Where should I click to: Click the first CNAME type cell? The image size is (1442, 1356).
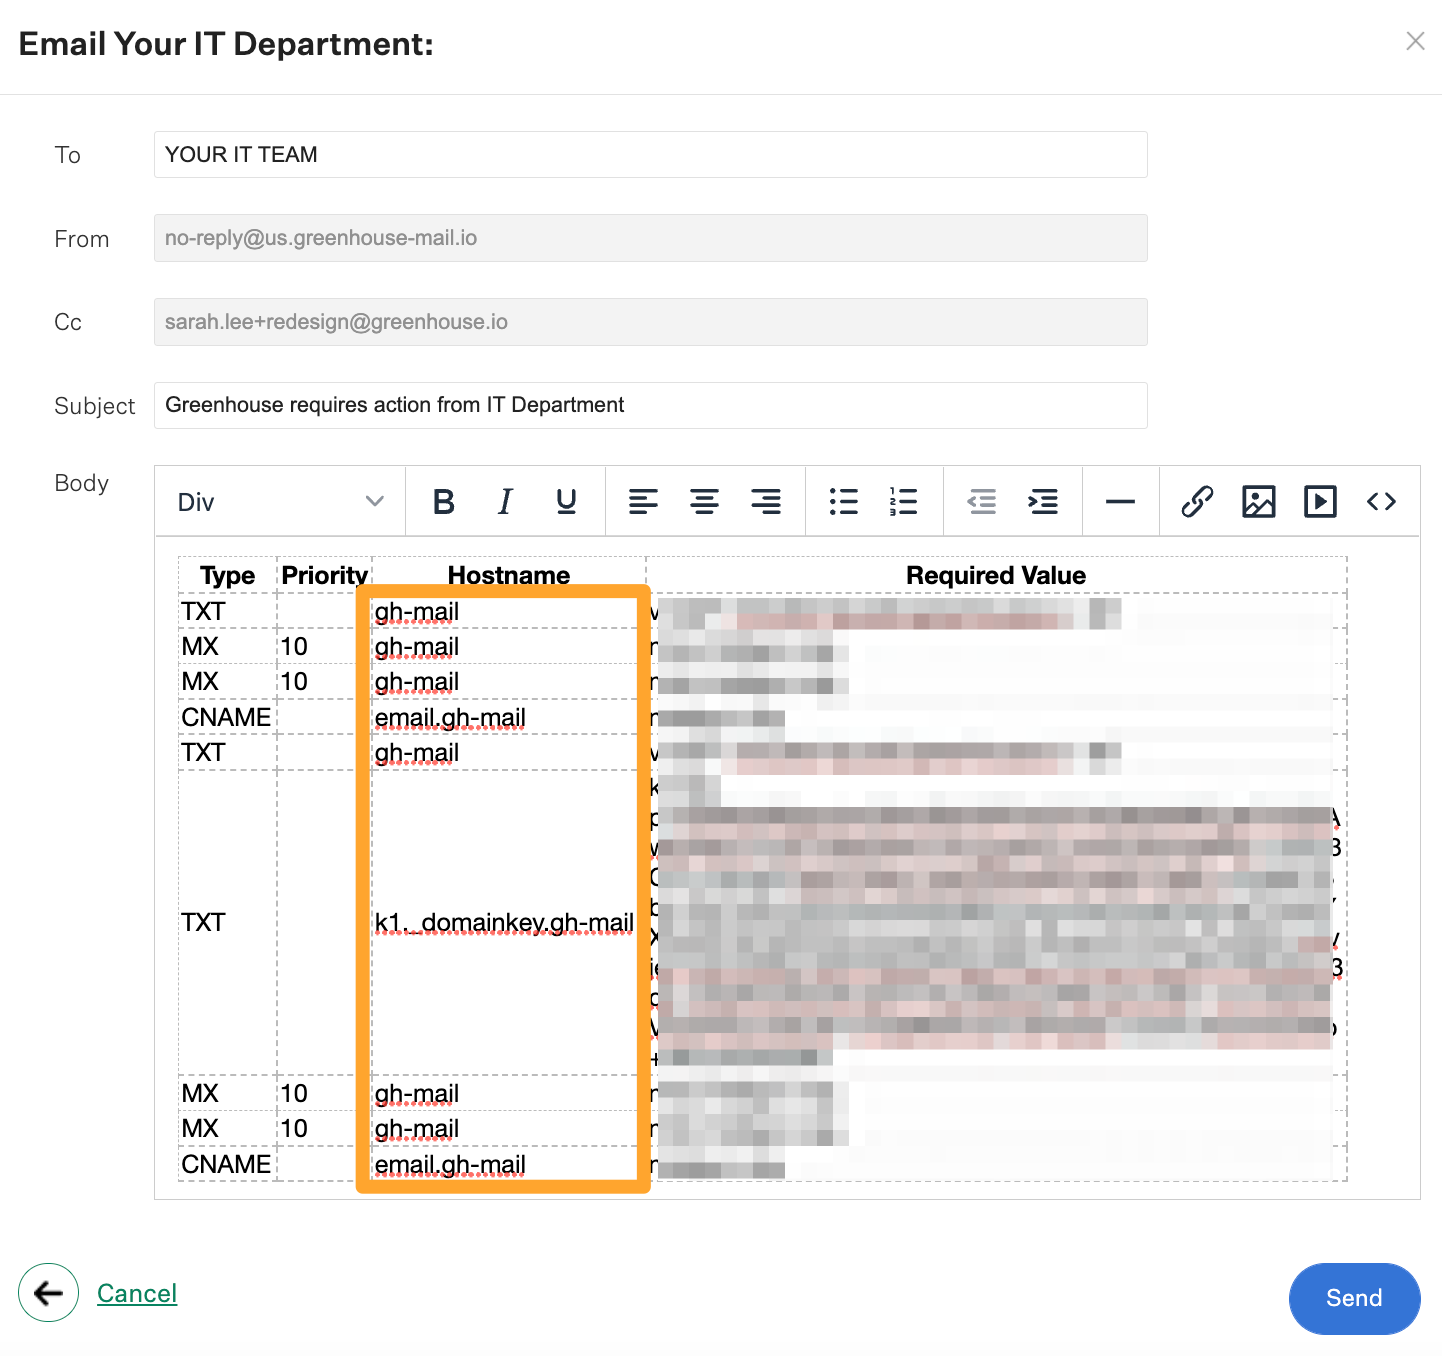tap(227, 717)
